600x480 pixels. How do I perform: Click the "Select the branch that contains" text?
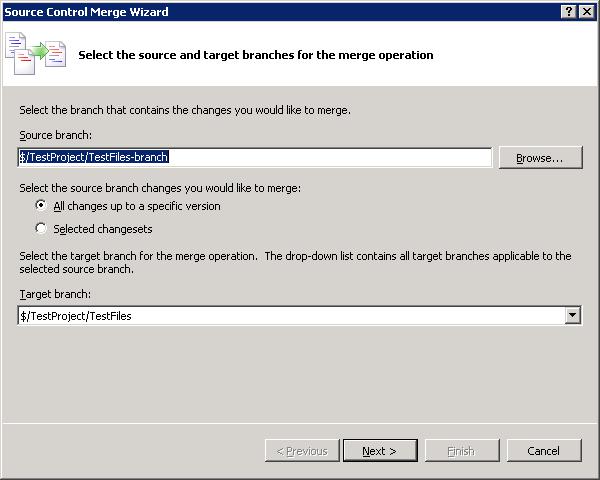[185, 110]
